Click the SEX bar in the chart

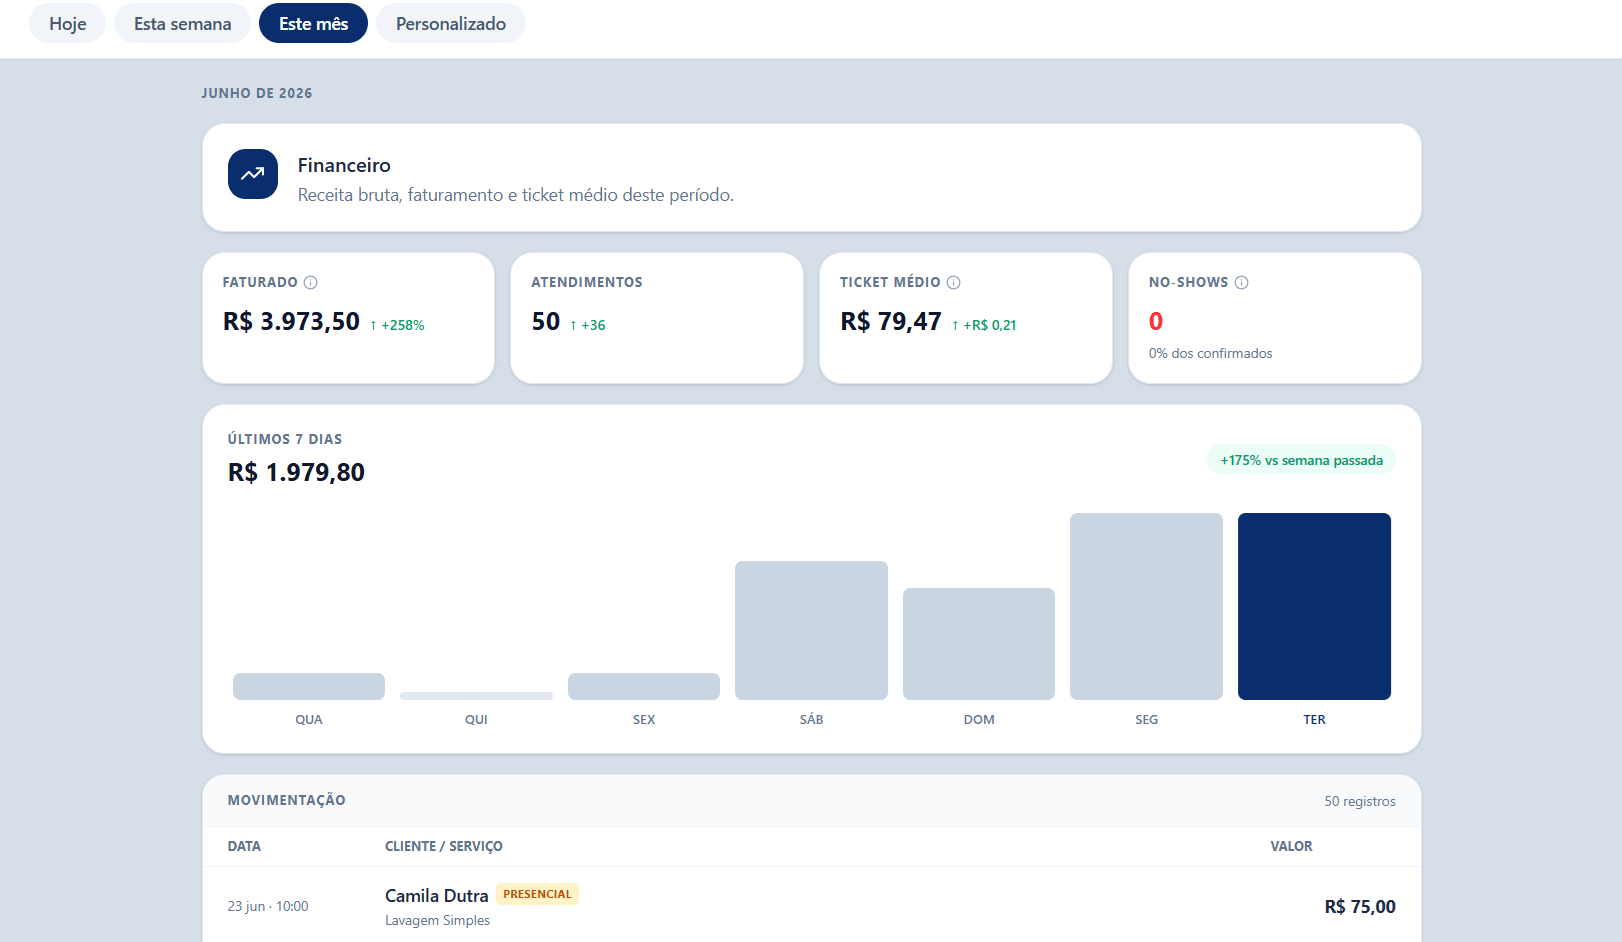[644, 686]
